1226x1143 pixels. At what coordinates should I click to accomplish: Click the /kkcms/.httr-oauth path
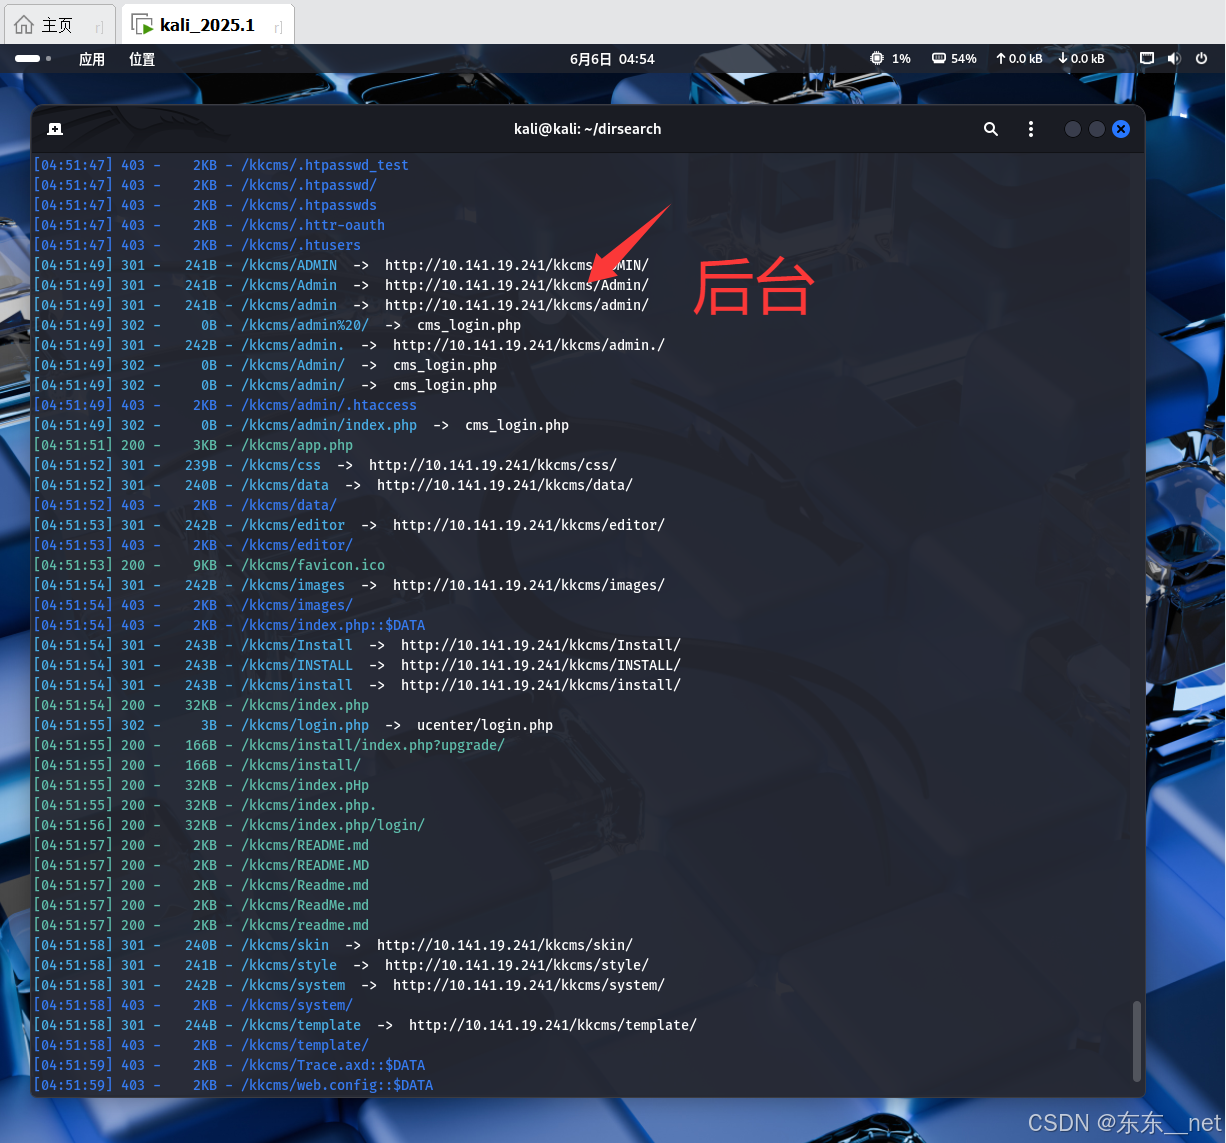point(313,225)
